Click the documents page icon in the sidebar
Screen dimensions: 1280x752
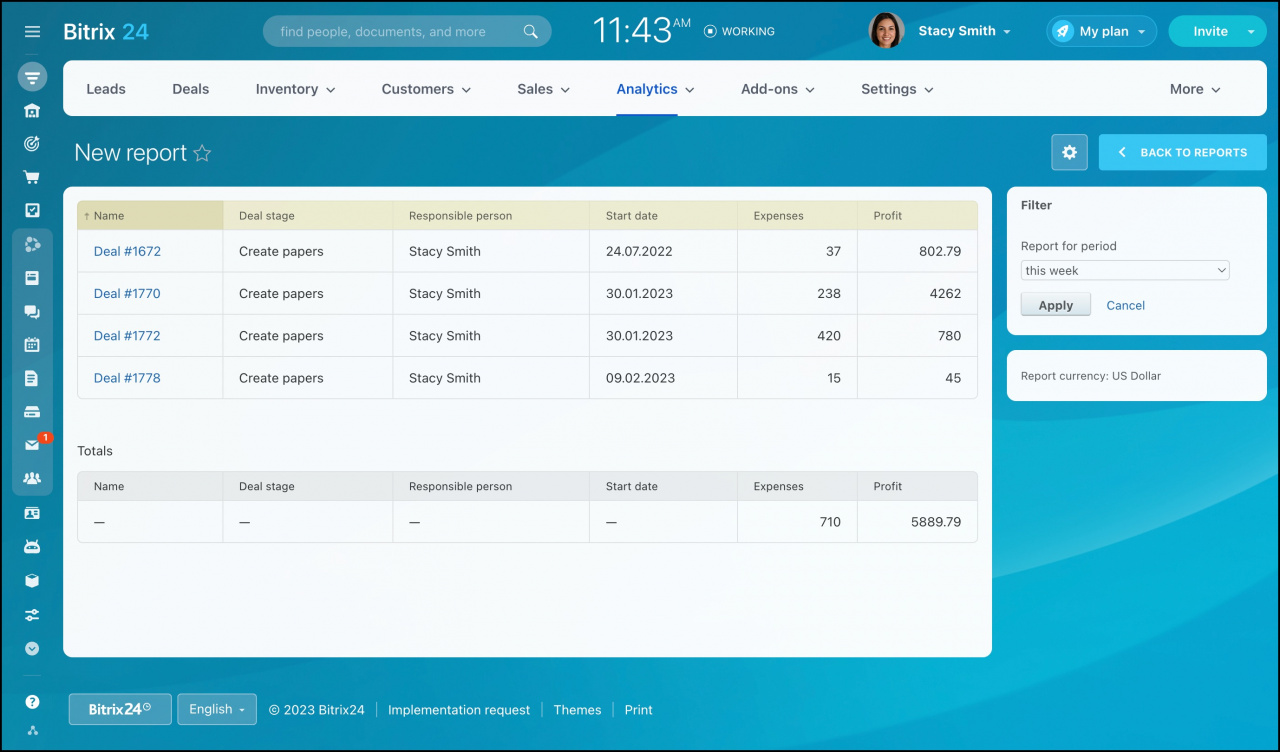(x=32, y=378)
